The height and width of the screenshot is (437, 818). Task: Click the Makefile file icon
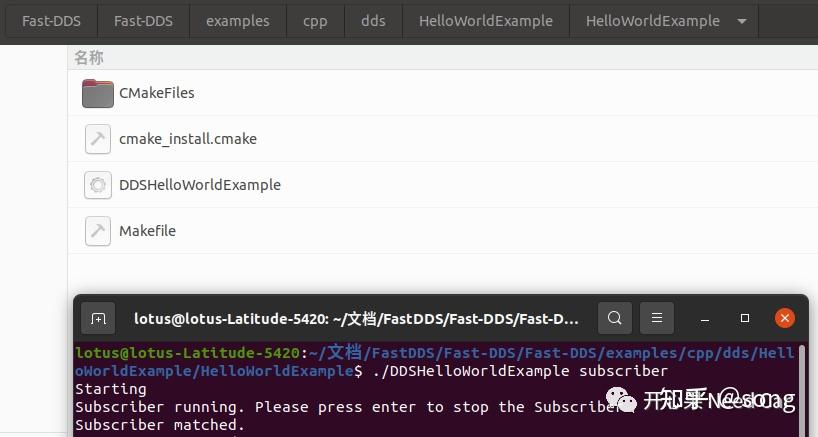[97, 231]
